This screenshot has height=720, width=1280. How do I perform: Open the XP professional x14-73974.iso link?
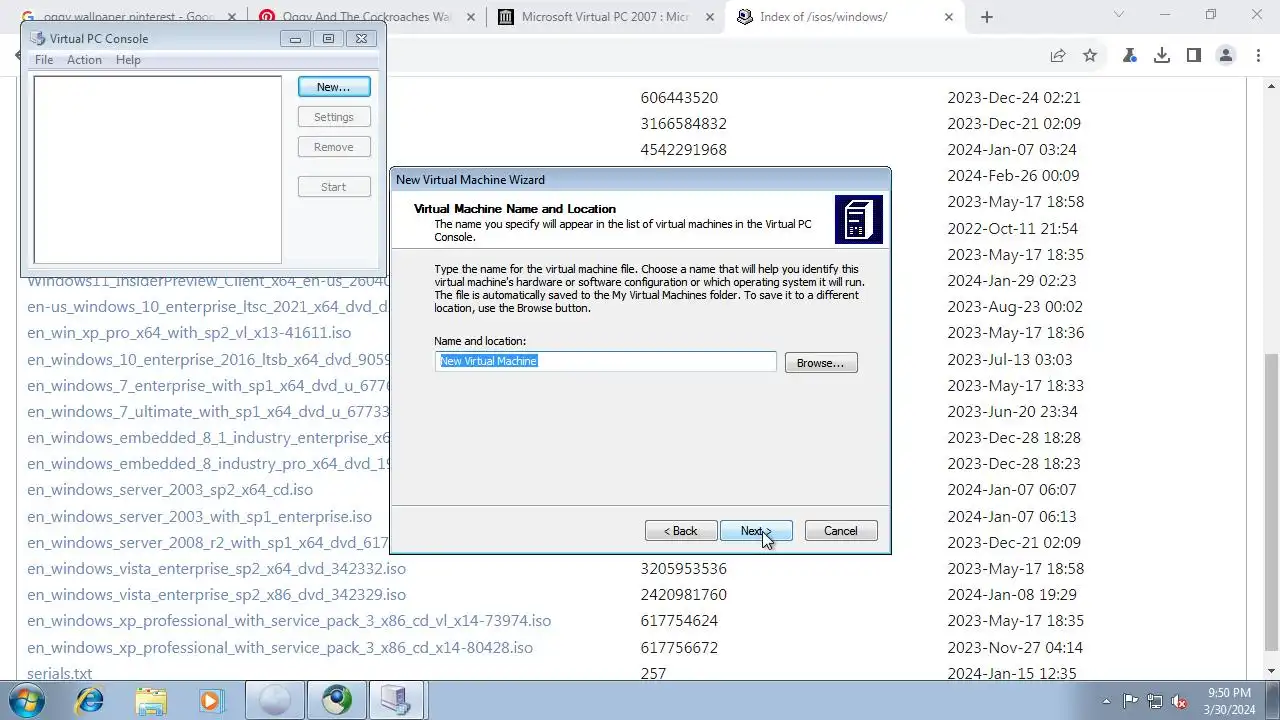(289, 620)
